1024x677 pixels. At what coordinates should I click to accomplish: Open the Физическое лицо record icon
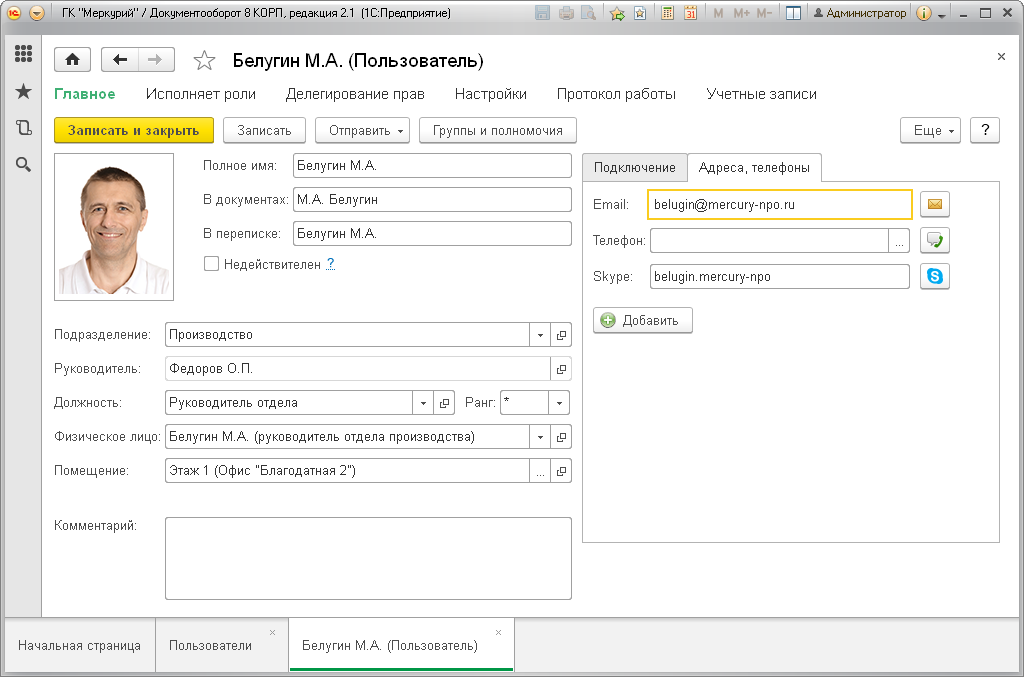point(561,437)
